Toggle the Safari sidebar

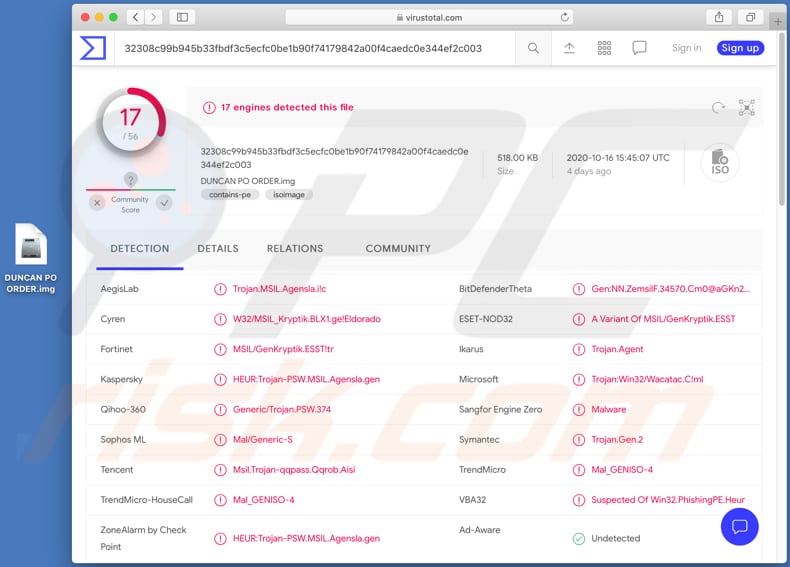click(182, 17)
